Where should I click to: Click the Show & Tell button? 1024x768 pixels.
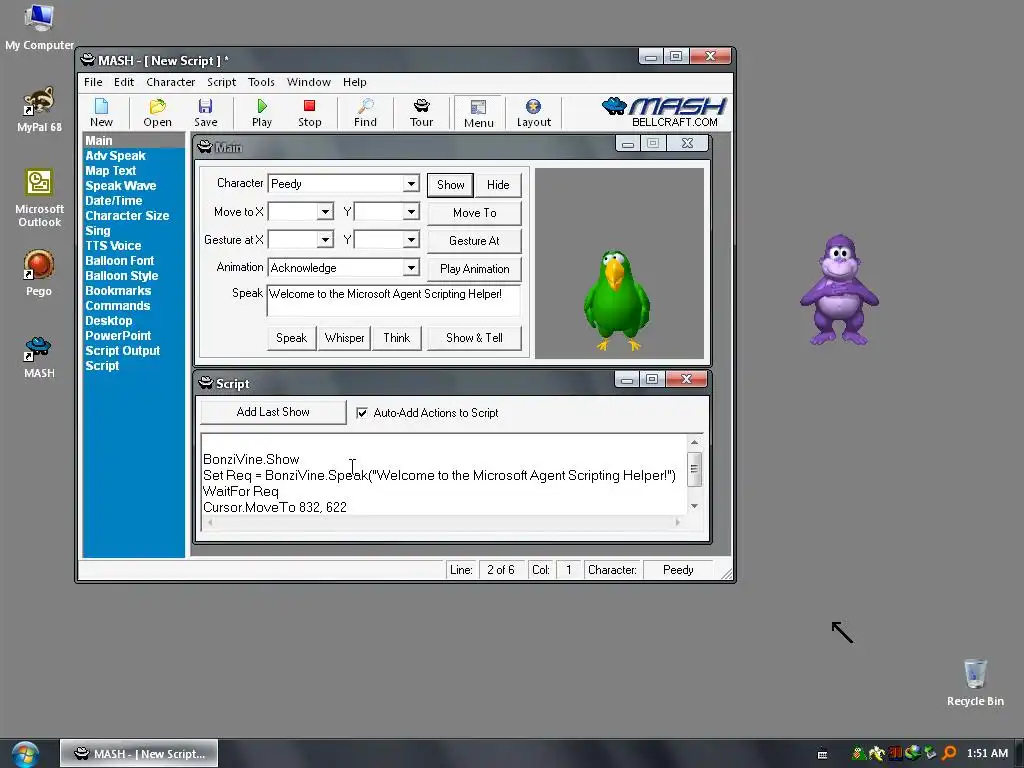click(x=474, y=338)
